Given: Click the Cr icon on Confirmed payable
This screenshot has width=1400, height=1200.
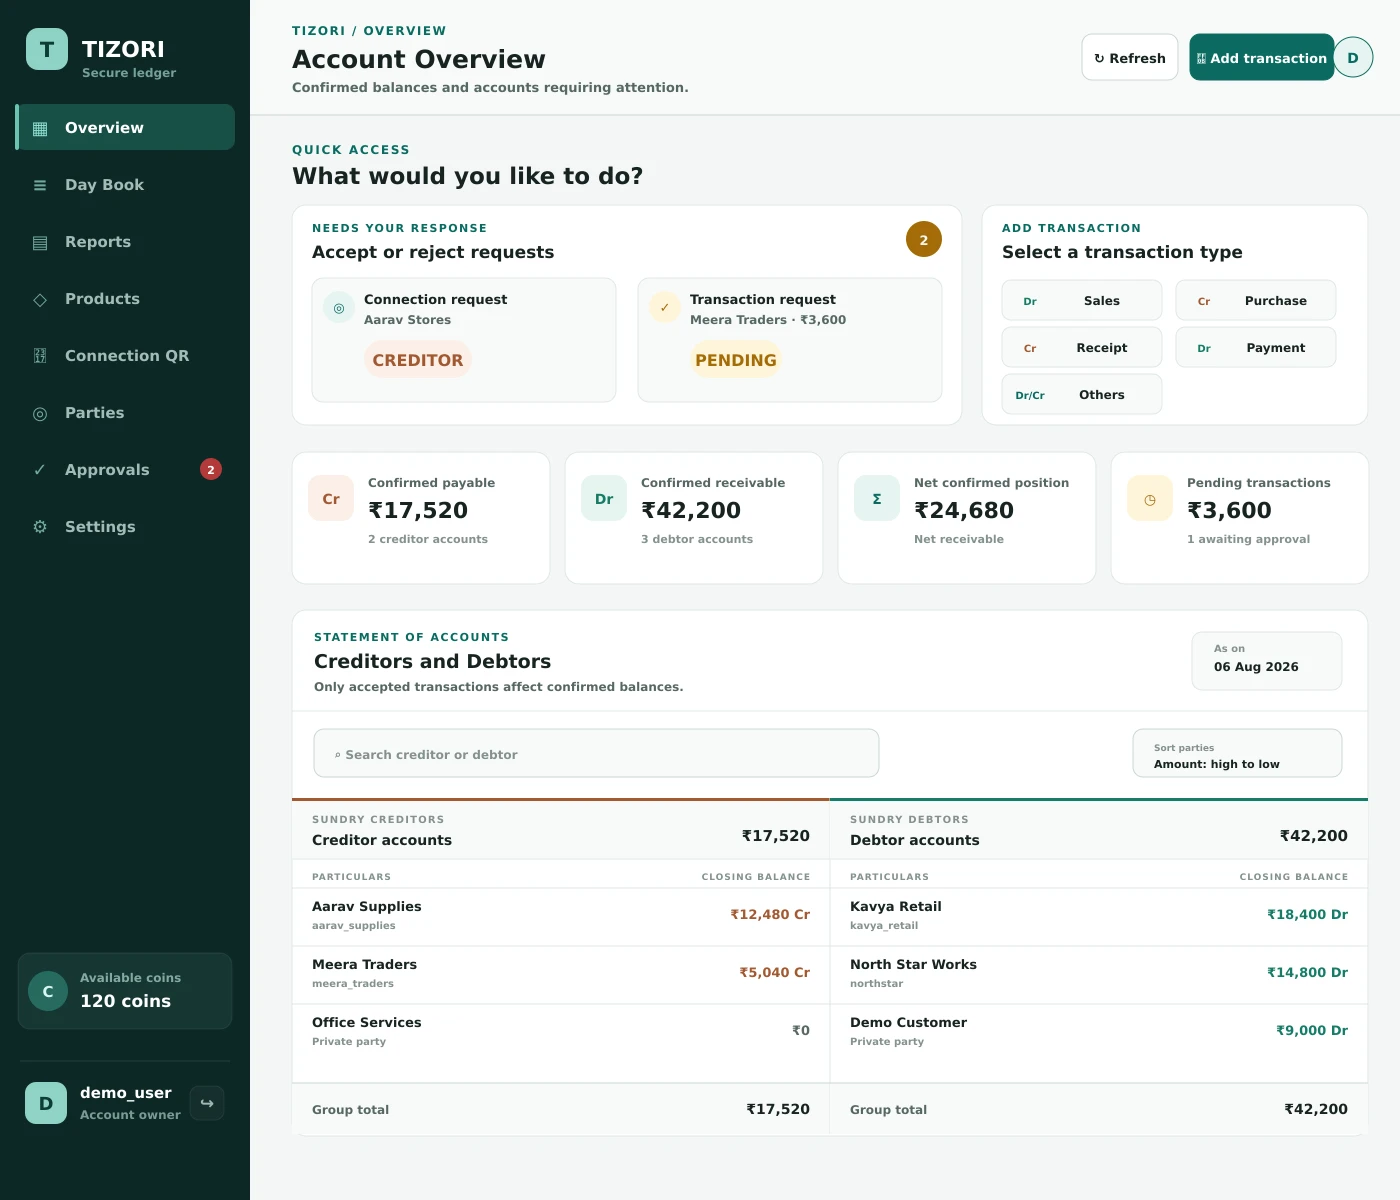Looking at the screenshot, I should [331, 498].
